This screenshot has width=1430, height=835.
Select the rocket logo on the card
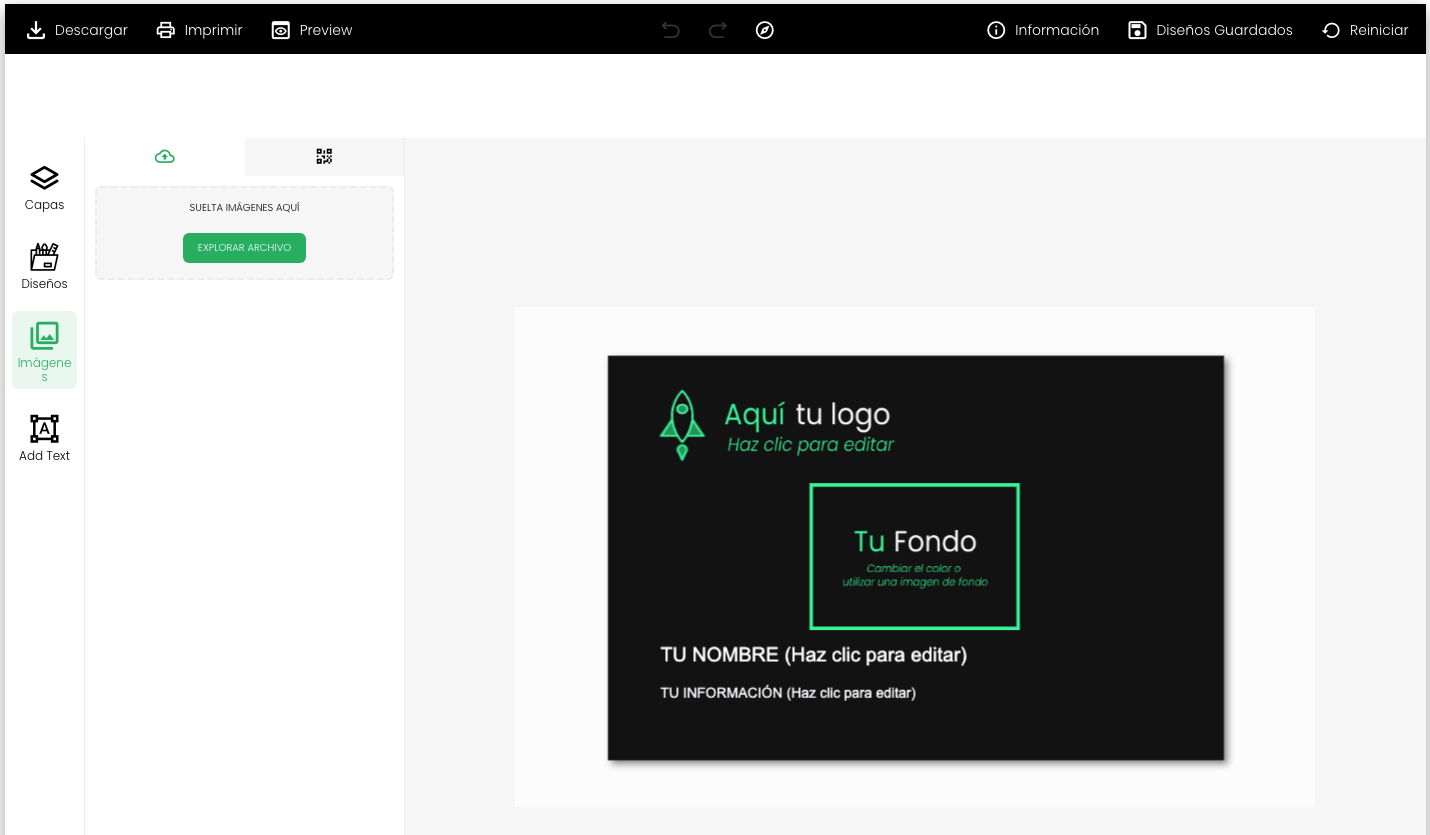pos(682,424)
